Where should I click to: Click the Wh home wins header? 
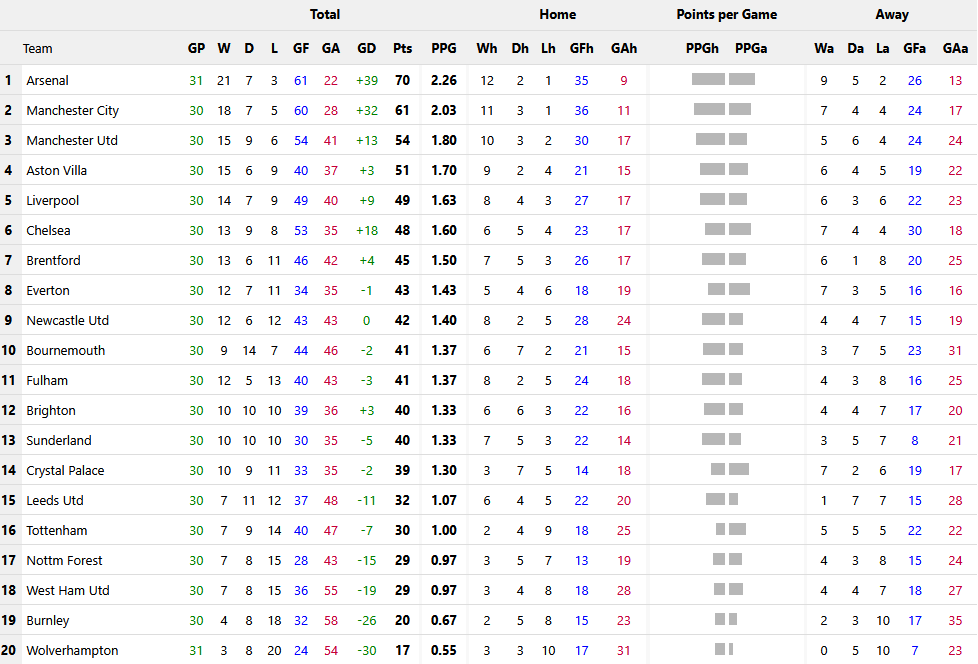487,48
